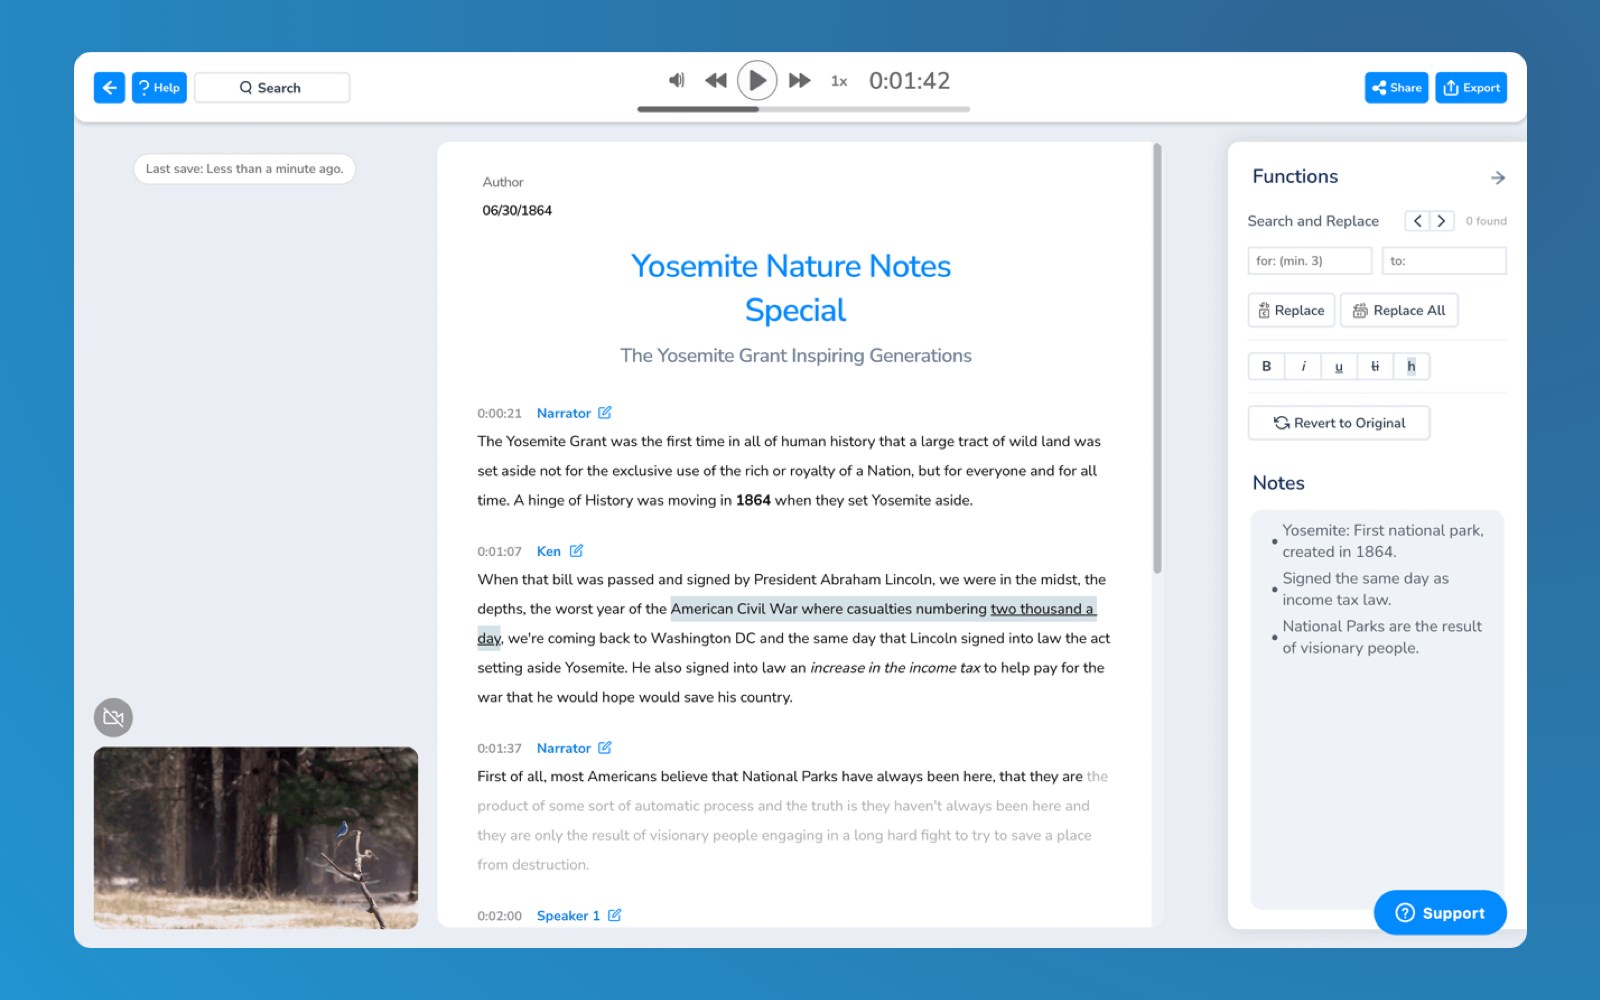Click the Share button
The height and width of the screenshot is (1000, 1600).
(1396, 88)
